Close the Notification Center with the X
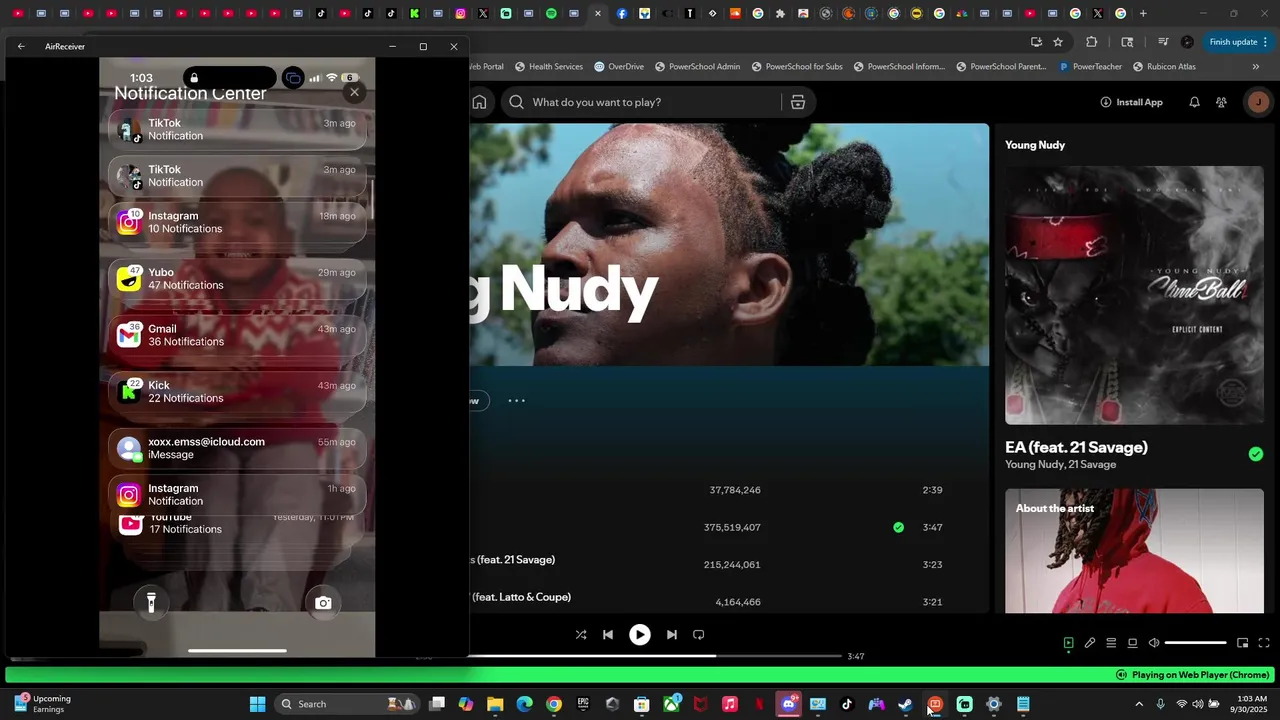Viewport: 1280px width, 720px height. click(x=354, y=92)
